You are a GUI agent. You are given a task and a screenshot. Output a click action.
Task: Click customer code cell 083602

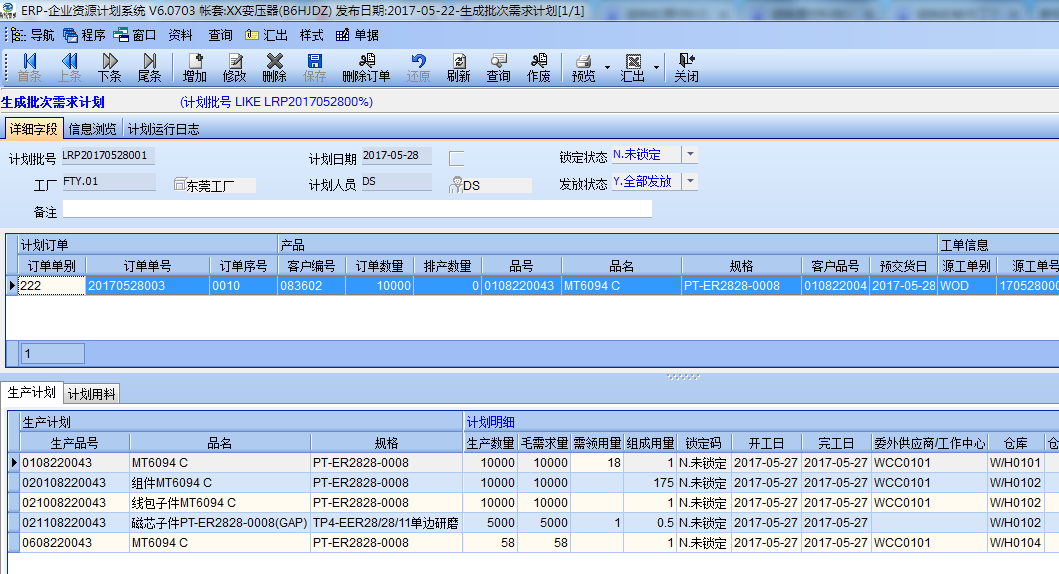coord(311,286)
